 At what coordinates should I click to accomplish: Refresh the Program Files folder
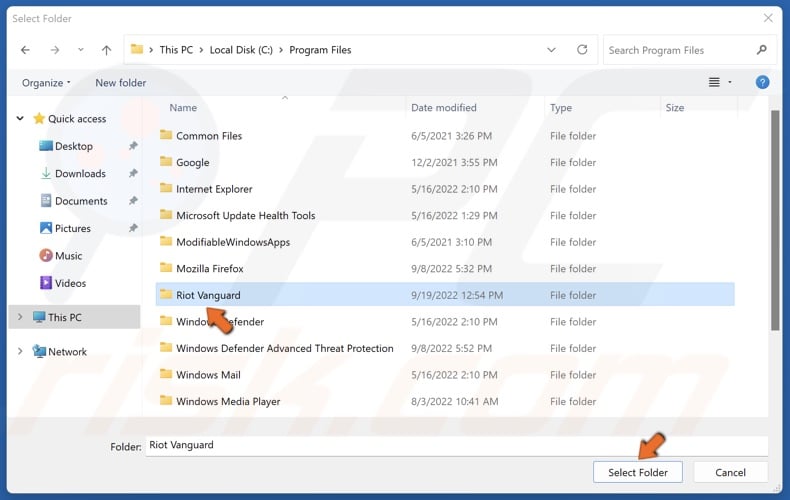[582, 50]
